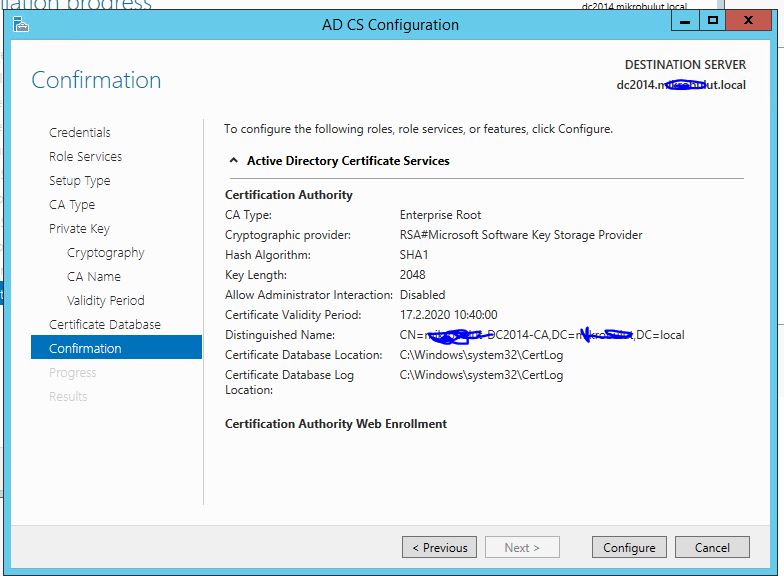Minimize the AD CS Configuration window

pos(684,21)
